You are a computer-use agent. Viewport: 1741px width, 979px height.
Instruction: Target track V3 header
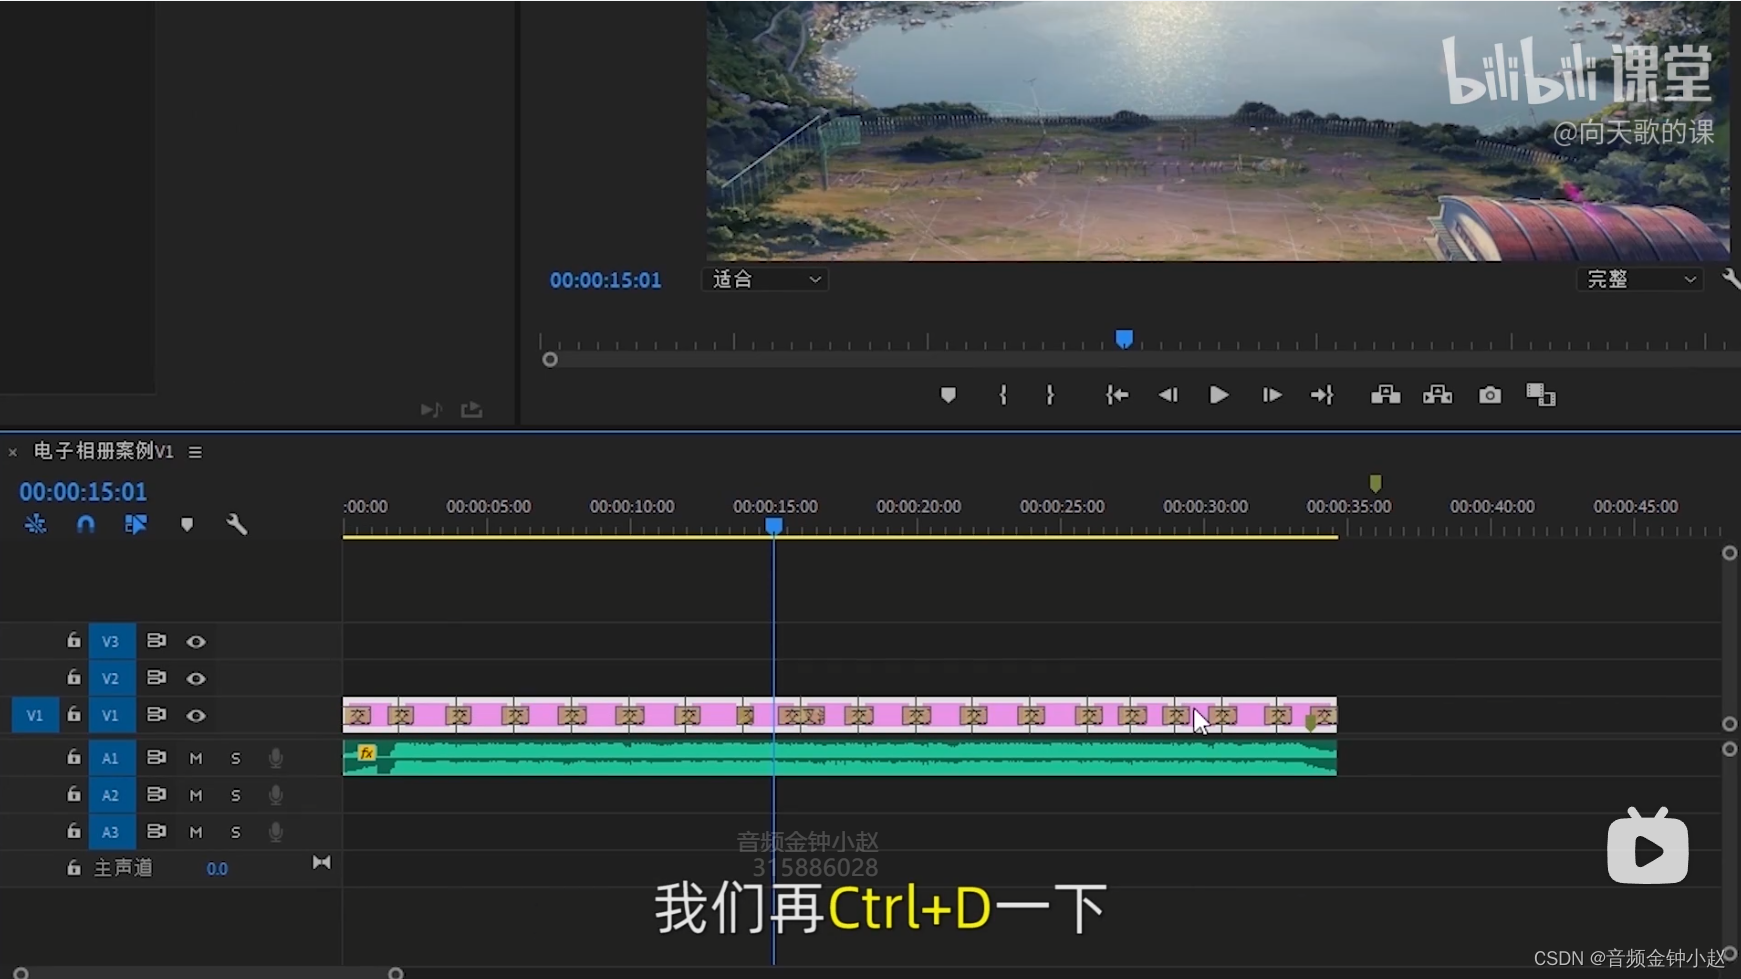[111, 641]
